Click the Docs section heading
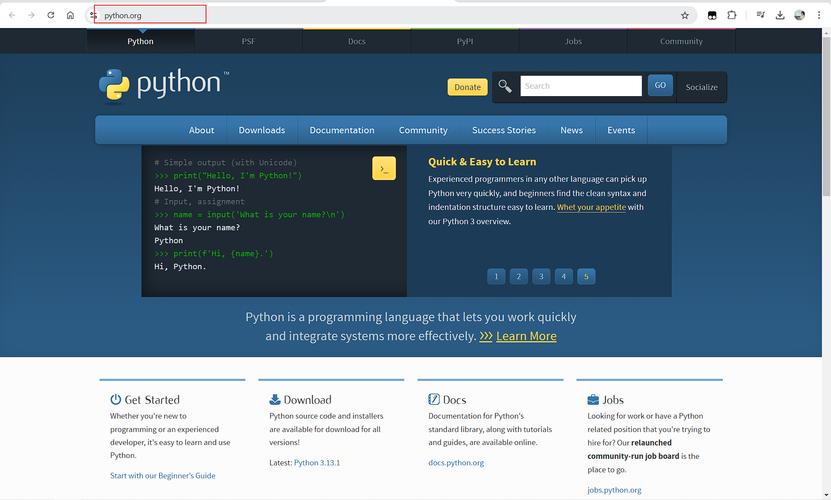The width and height of the screenshot is (831, 500). coord(455,400)
